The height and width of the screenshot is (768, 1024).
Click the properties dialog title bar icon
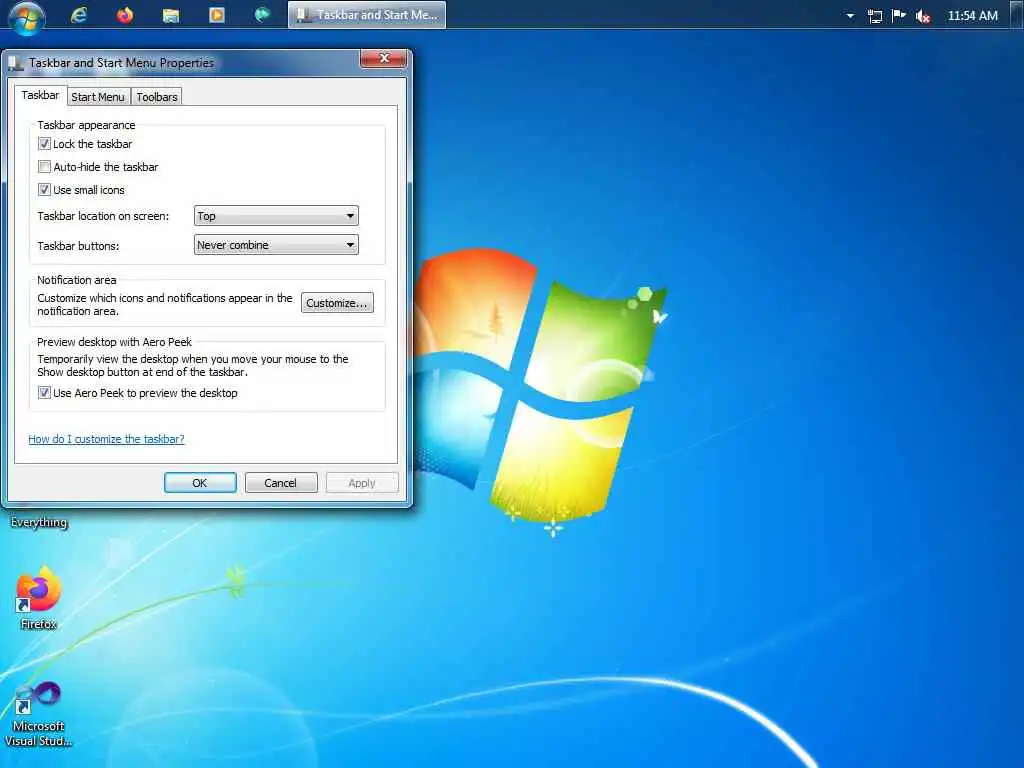pyautogui.click(x=16, y=63)
